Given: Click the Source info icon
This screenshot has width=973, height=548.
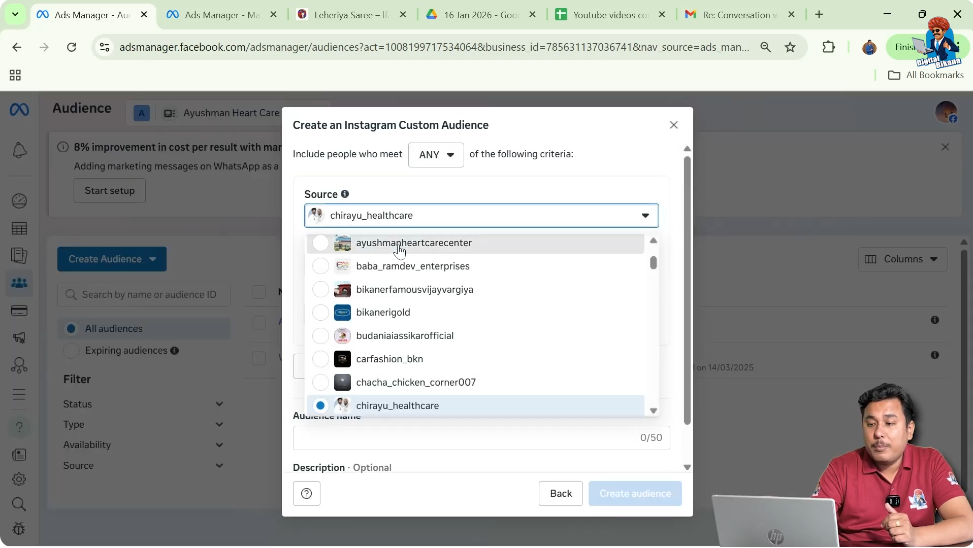Looking at the screenshot, I should tap(345, 194).
